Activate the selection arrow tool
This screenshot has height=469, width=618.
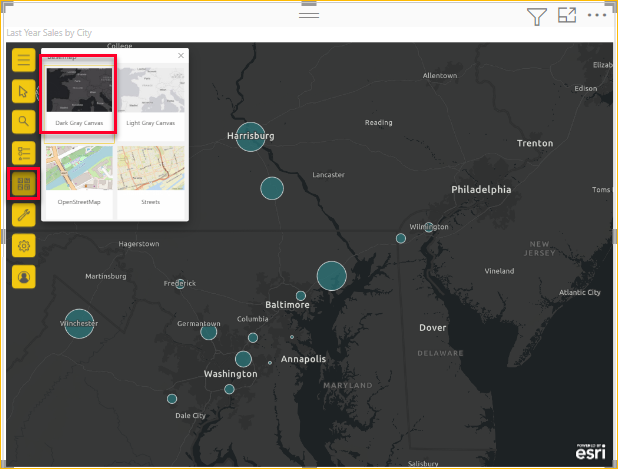[24, 91]
